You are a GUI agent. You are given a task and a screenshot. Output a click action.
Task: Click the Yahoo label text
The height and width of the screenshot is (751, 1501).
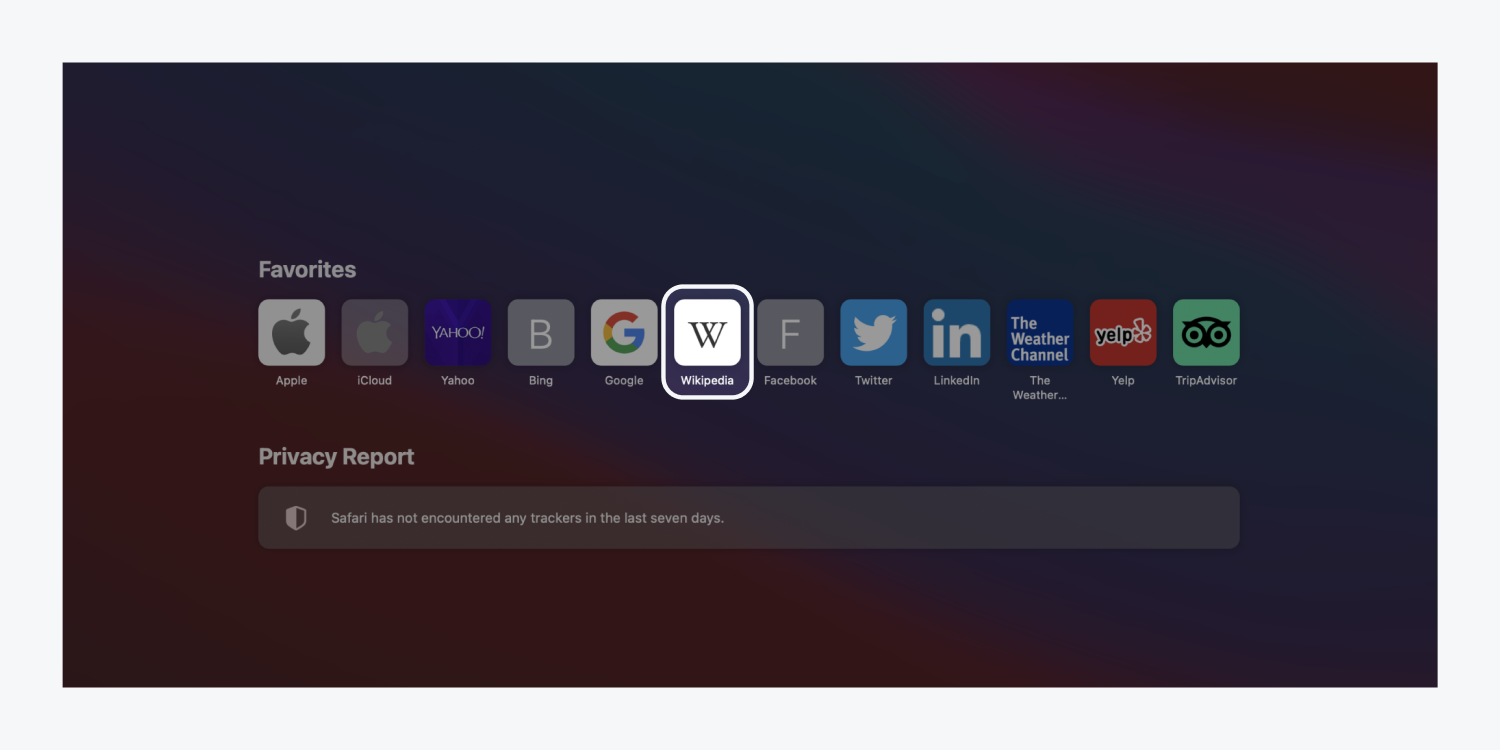pyautogui.click(x=458, y=381)
